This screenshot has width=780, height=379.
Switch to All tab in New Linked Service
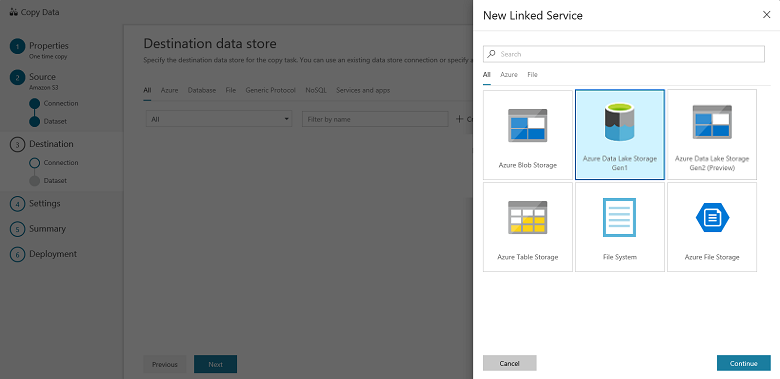(x=487, y=75)
